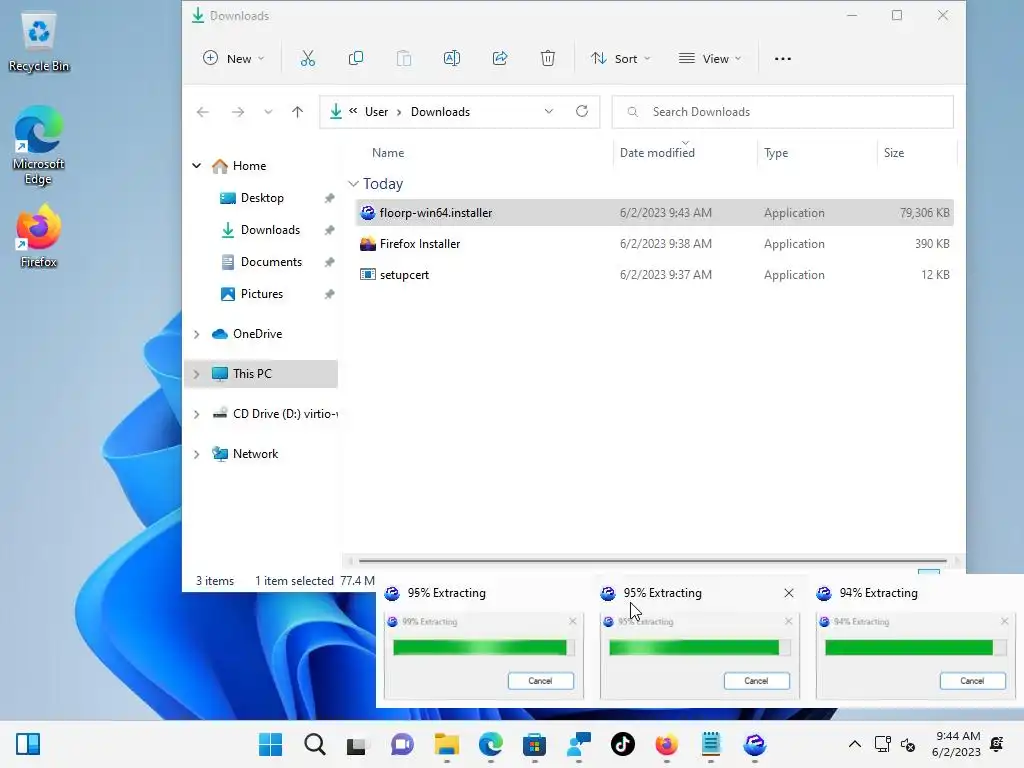Click the User breadcrumb in address bar
Screen dimensions: 1024x768
(x=376, y=112)
